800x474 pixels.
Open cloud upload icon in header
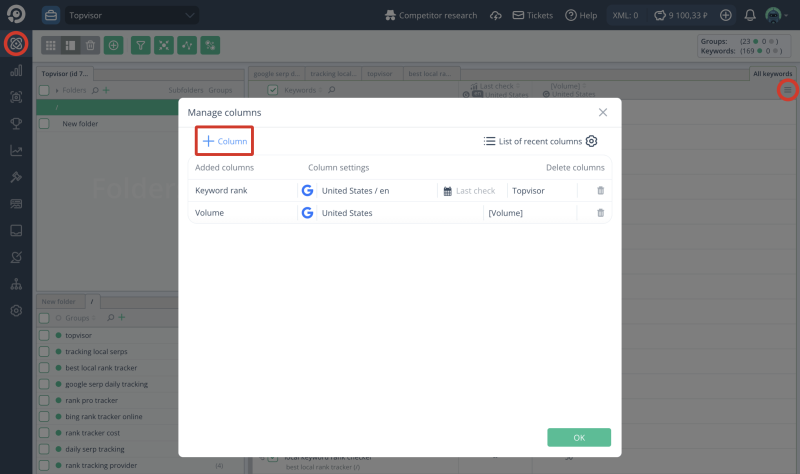pyautogui.click(x=495, y=15)
